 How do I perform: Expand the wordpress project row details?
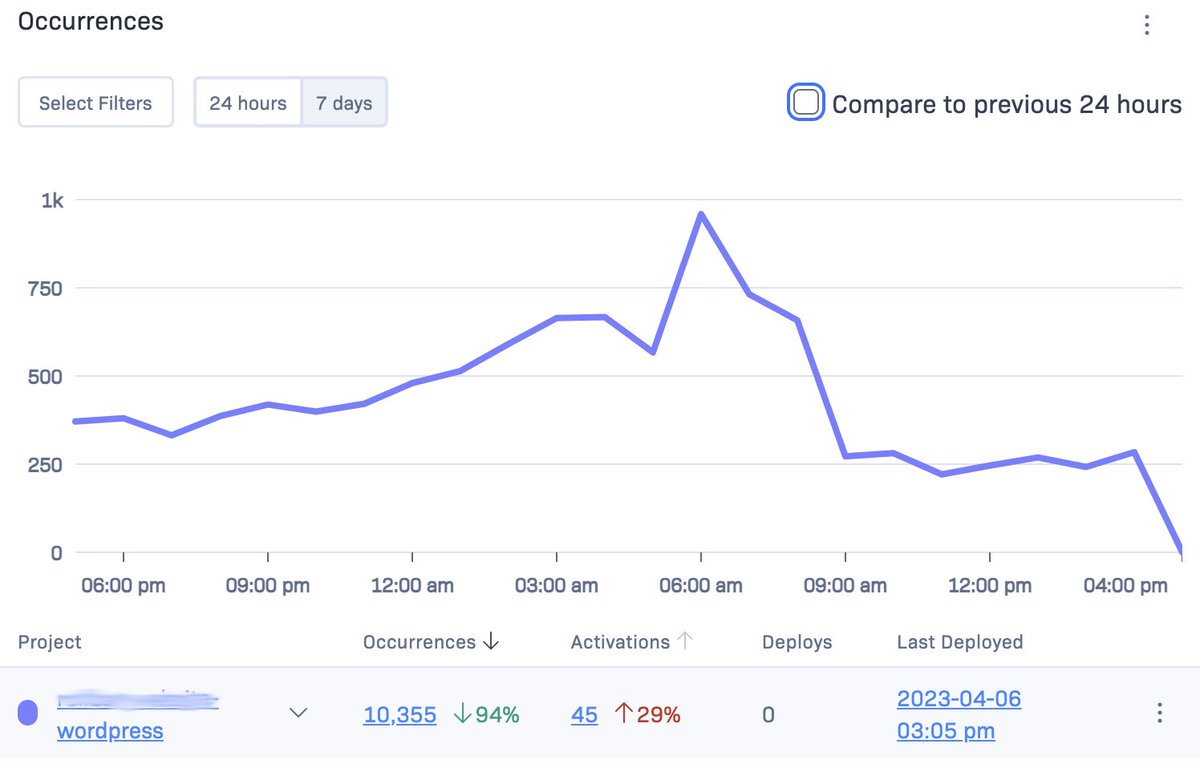click(x=297, y=713)
